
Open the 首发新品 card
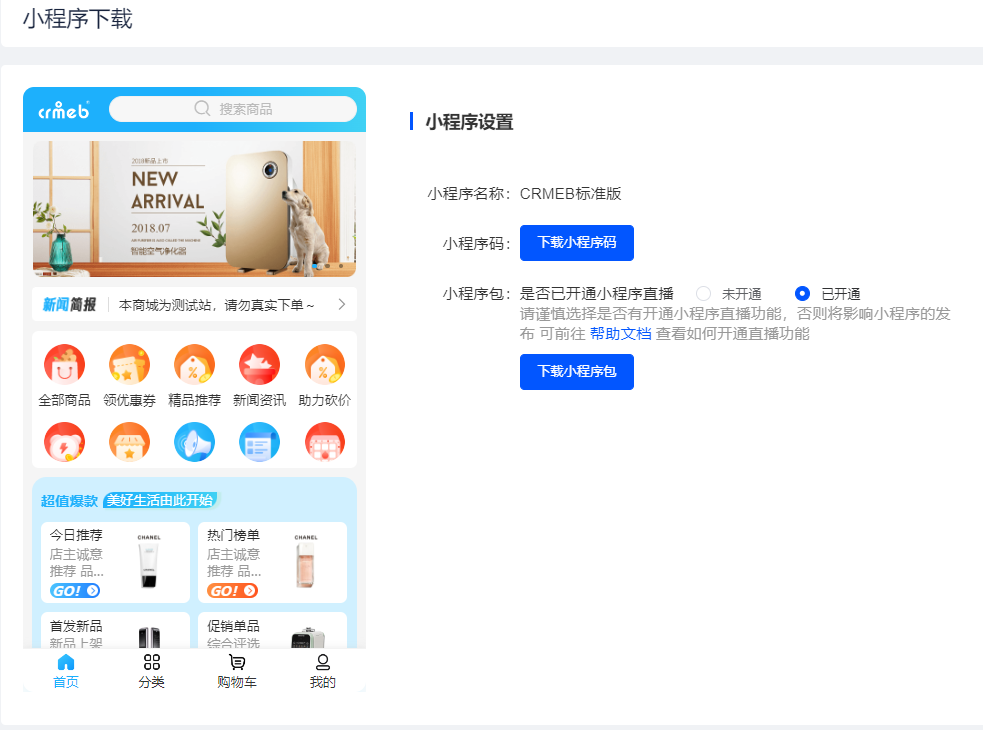coord(115,630)
